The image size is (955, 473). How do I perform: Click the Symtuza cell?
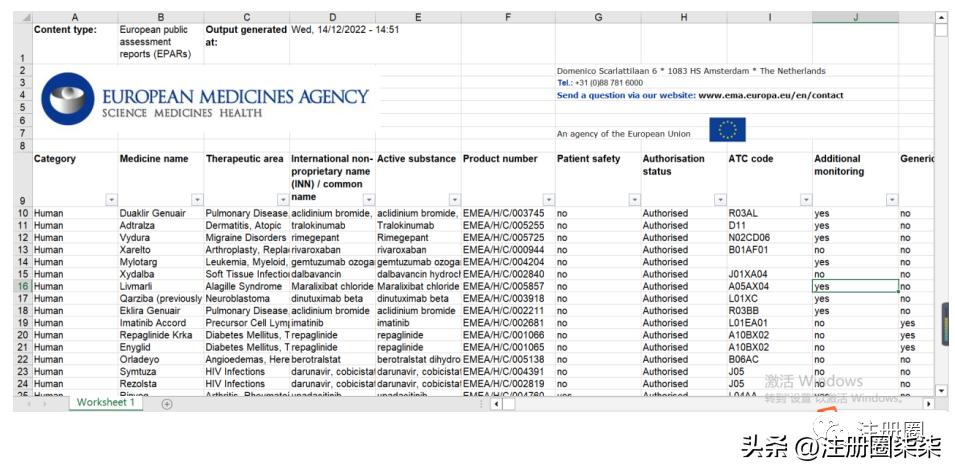click(x=160, y=371)
